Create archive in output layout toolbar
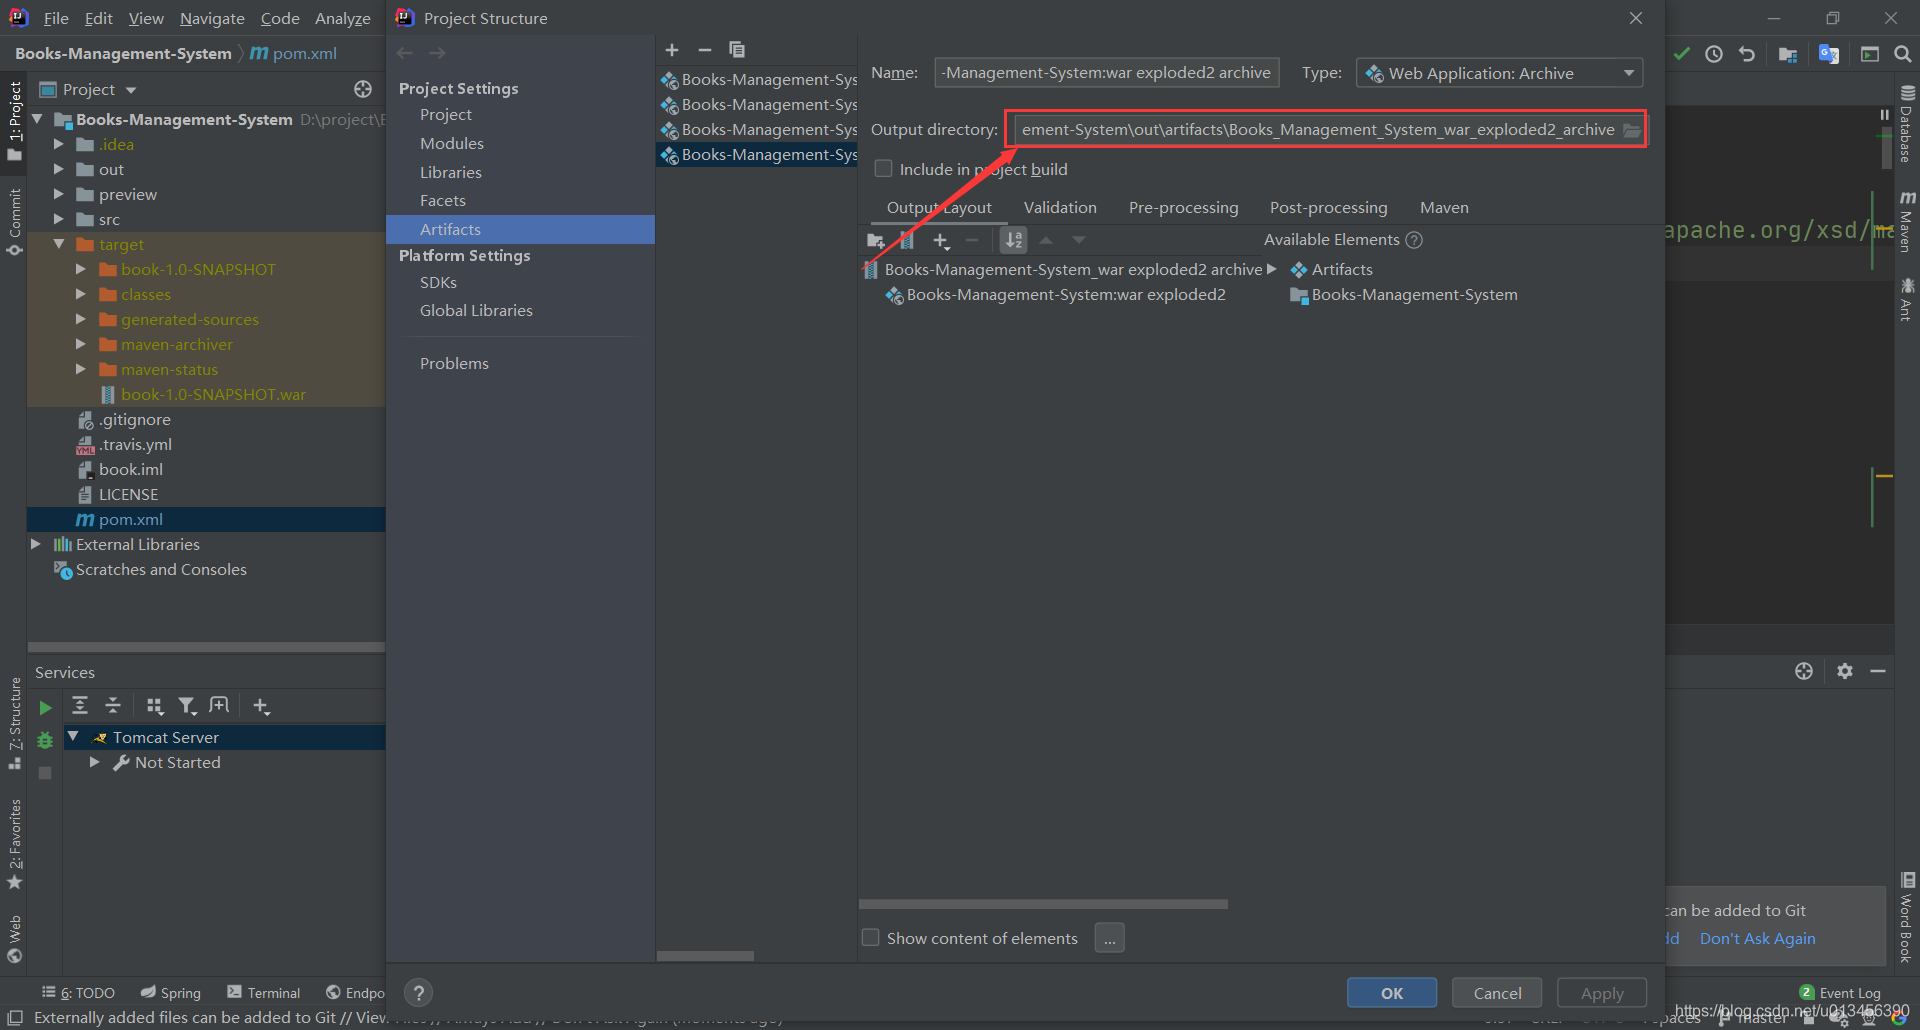Viewport: 1920px width, 1030px height. click(x=907, y=240)
